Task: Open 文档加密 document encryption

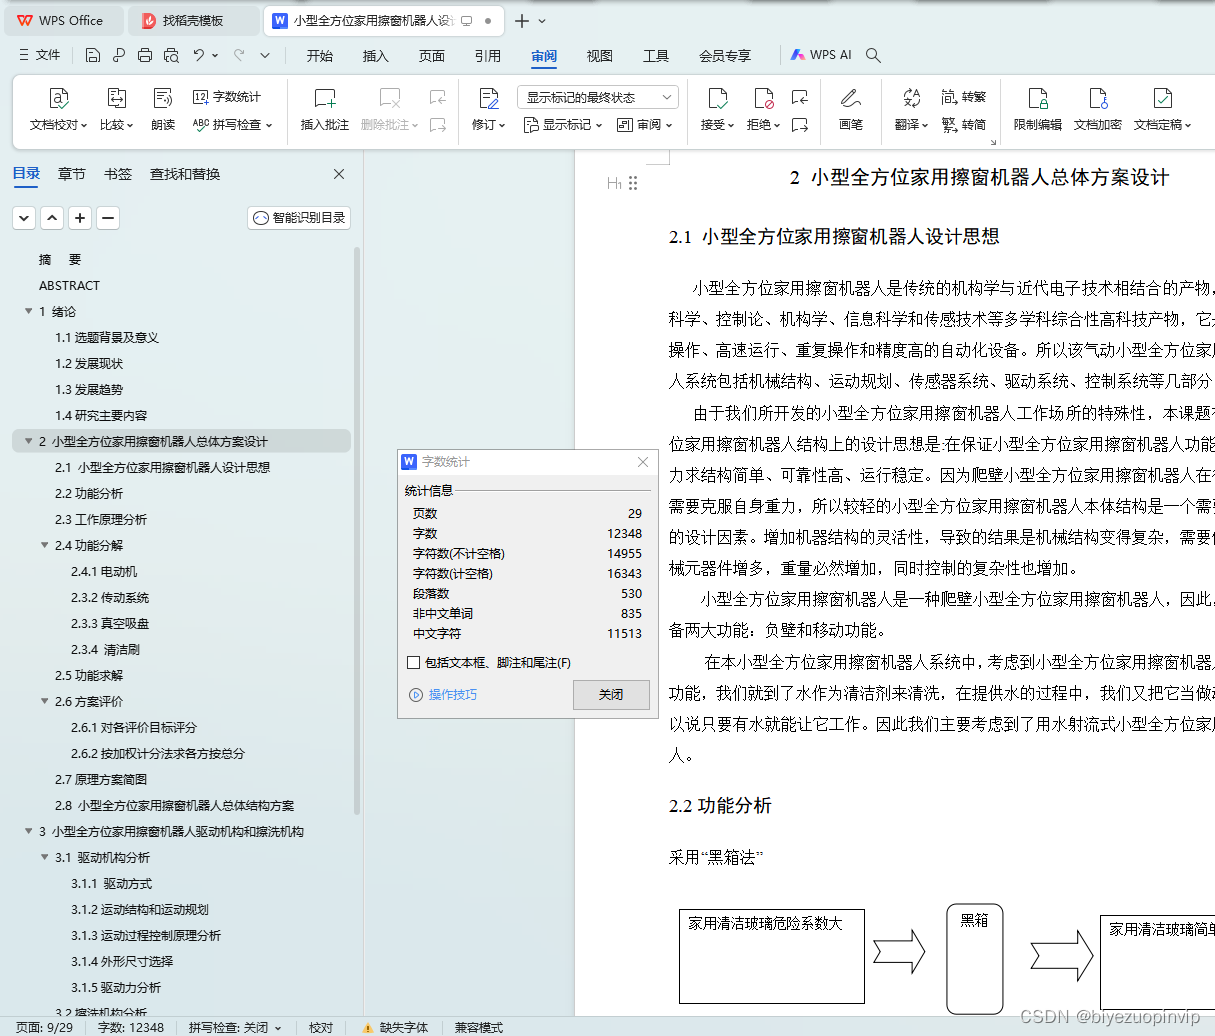Action: pos(1098,109)
